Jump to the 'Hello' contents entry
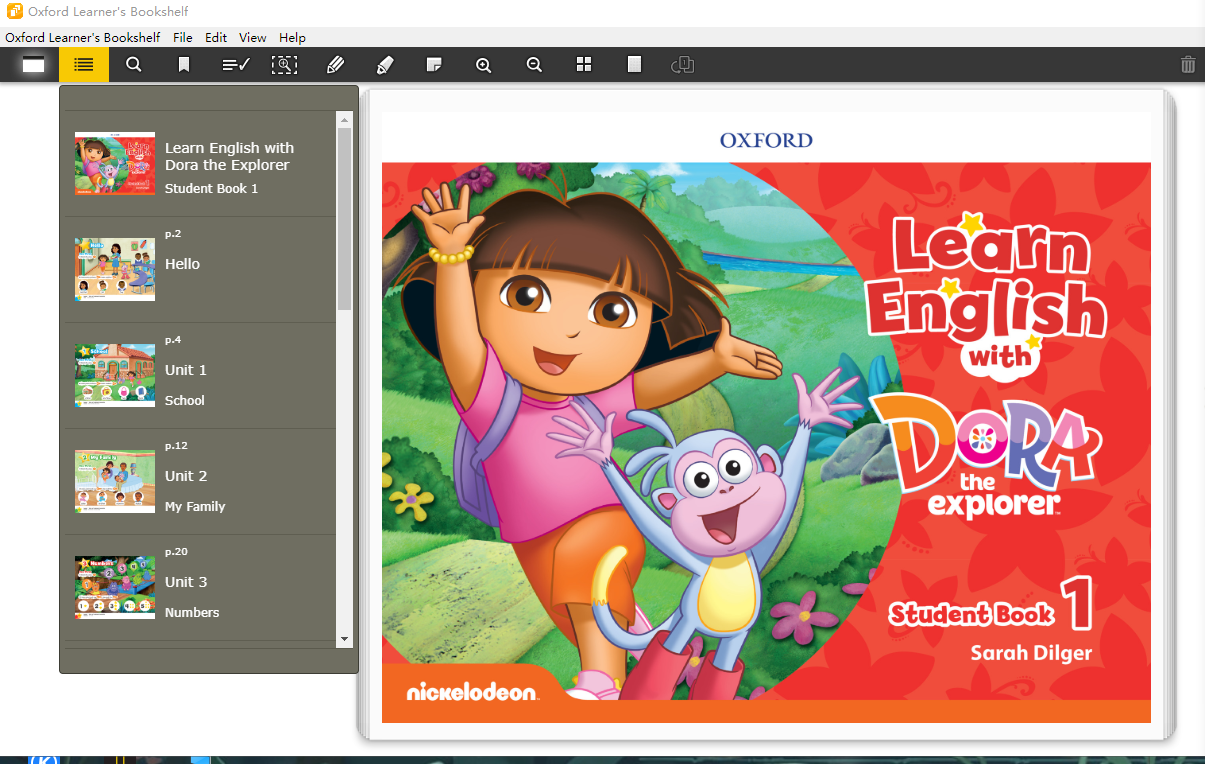 182,264
